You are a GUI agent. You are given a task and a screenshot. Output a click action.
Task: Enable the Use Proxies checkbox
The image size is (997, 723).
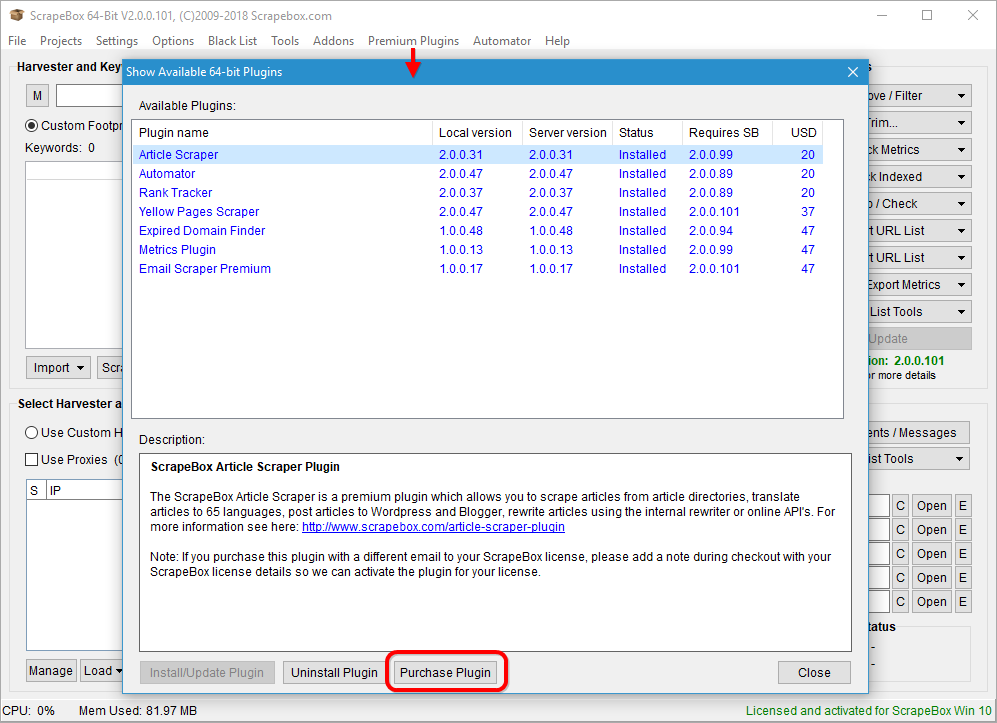32,460
